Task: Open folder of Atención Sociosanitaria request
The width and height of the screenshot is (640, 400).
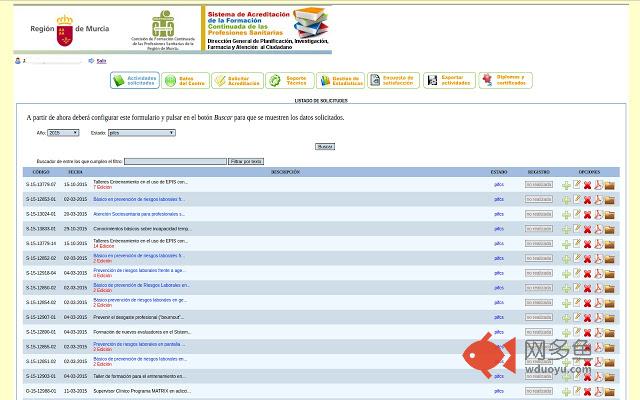Action: tap(609, 215)
